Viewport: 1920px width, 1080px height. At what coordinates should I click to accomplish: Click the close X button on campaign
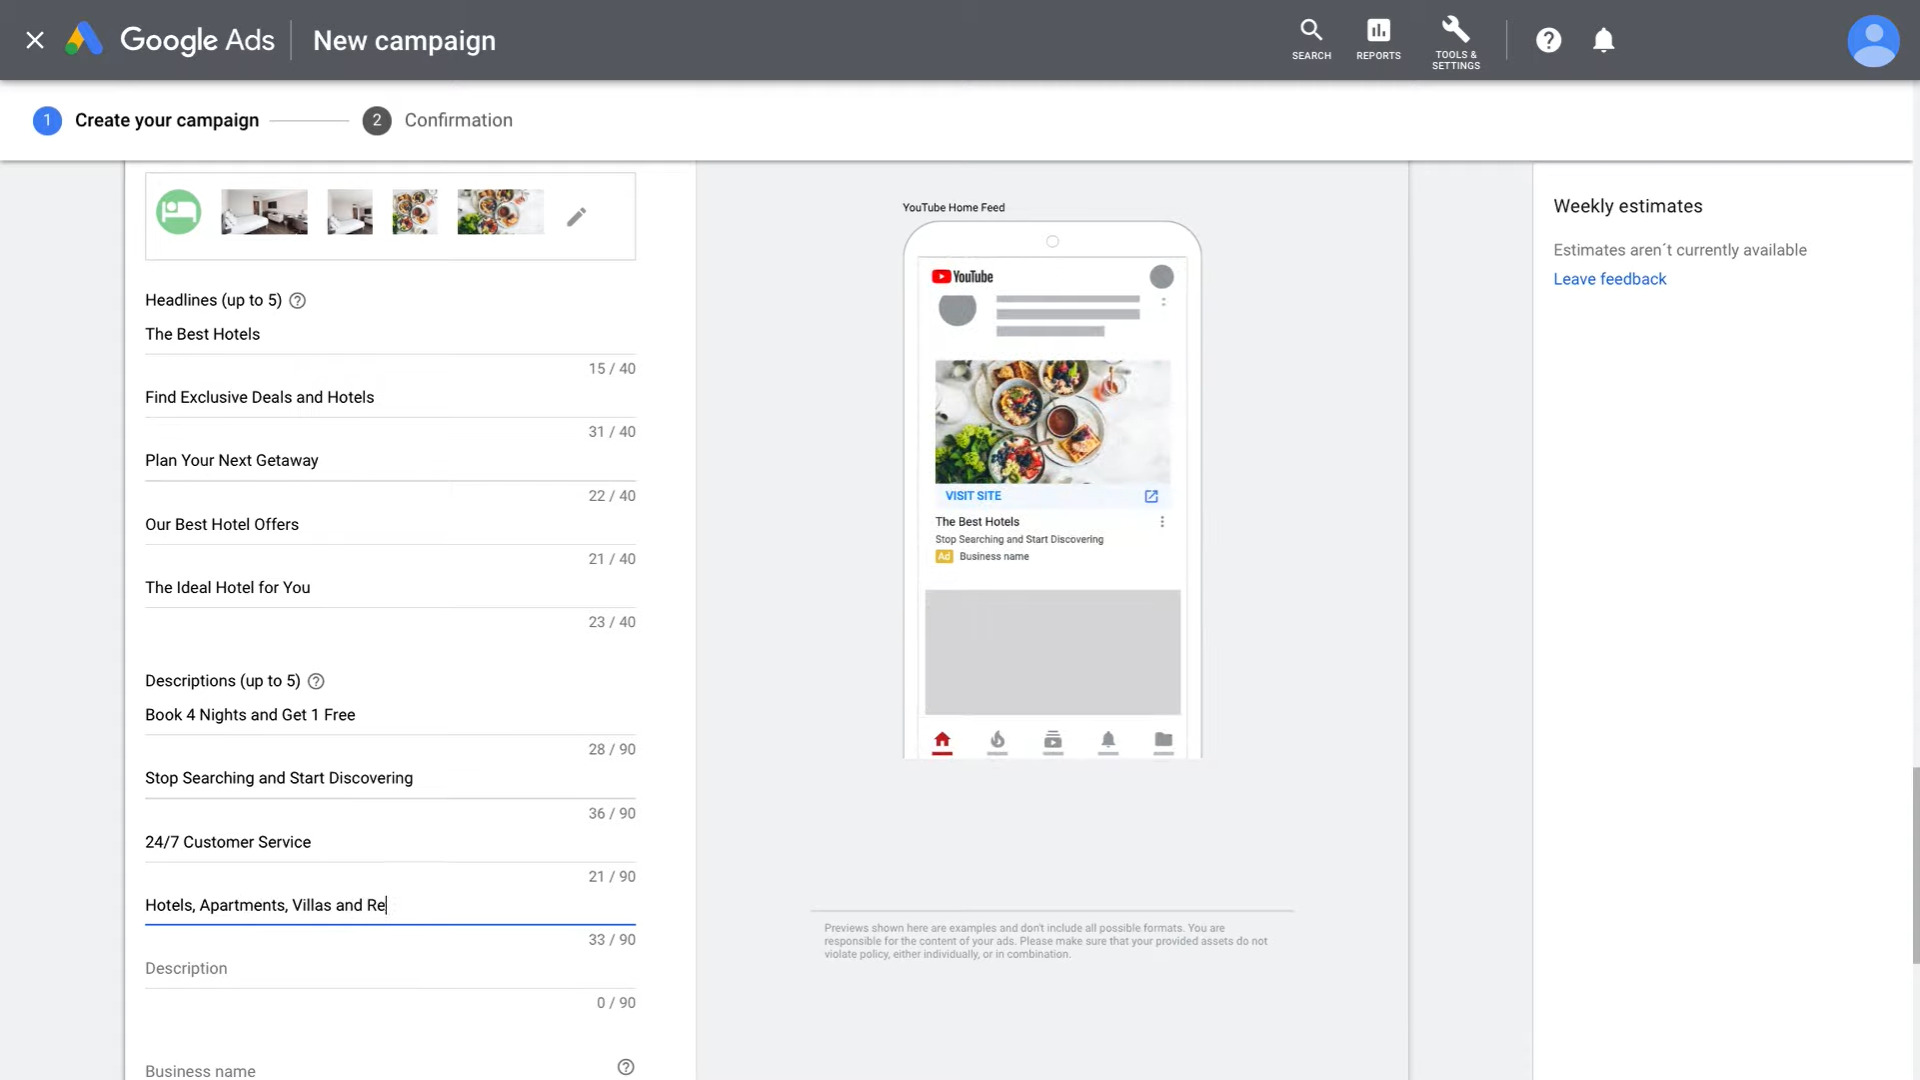tap(34, 40)
